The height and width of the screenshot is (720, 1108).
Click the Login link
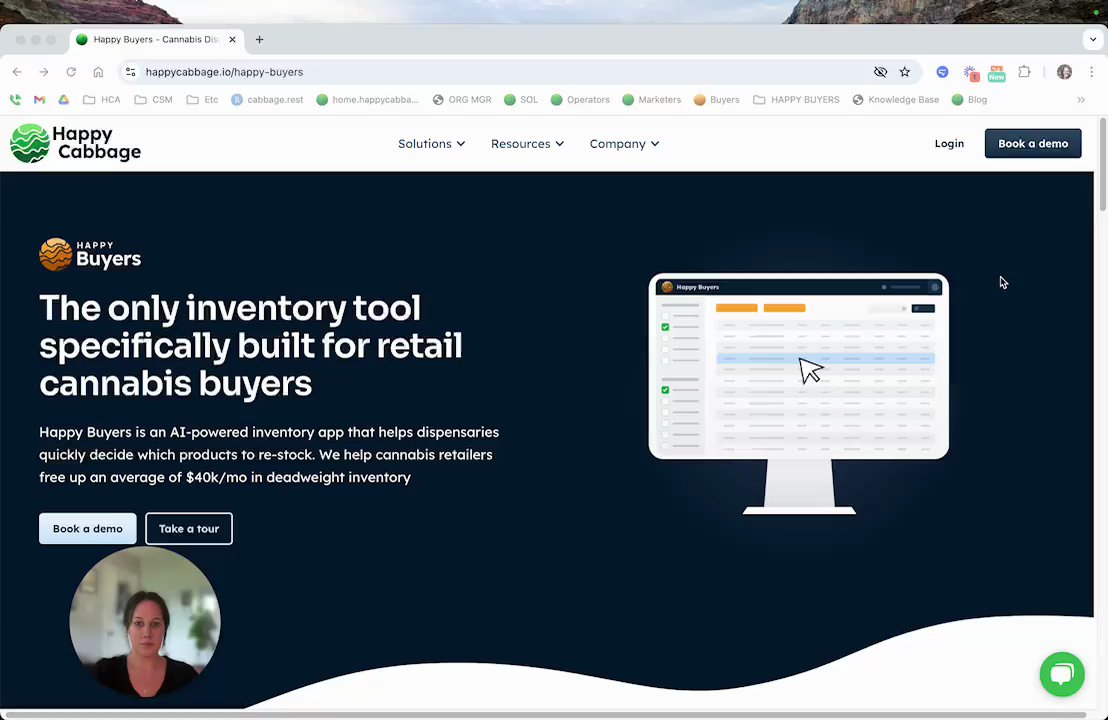point(949,143)
